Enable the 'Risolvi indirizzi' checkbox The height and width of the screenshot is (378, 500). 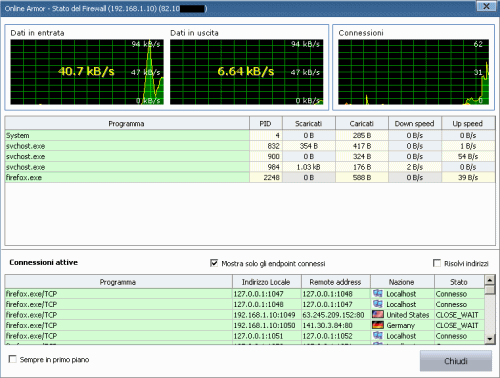[437, 263]
